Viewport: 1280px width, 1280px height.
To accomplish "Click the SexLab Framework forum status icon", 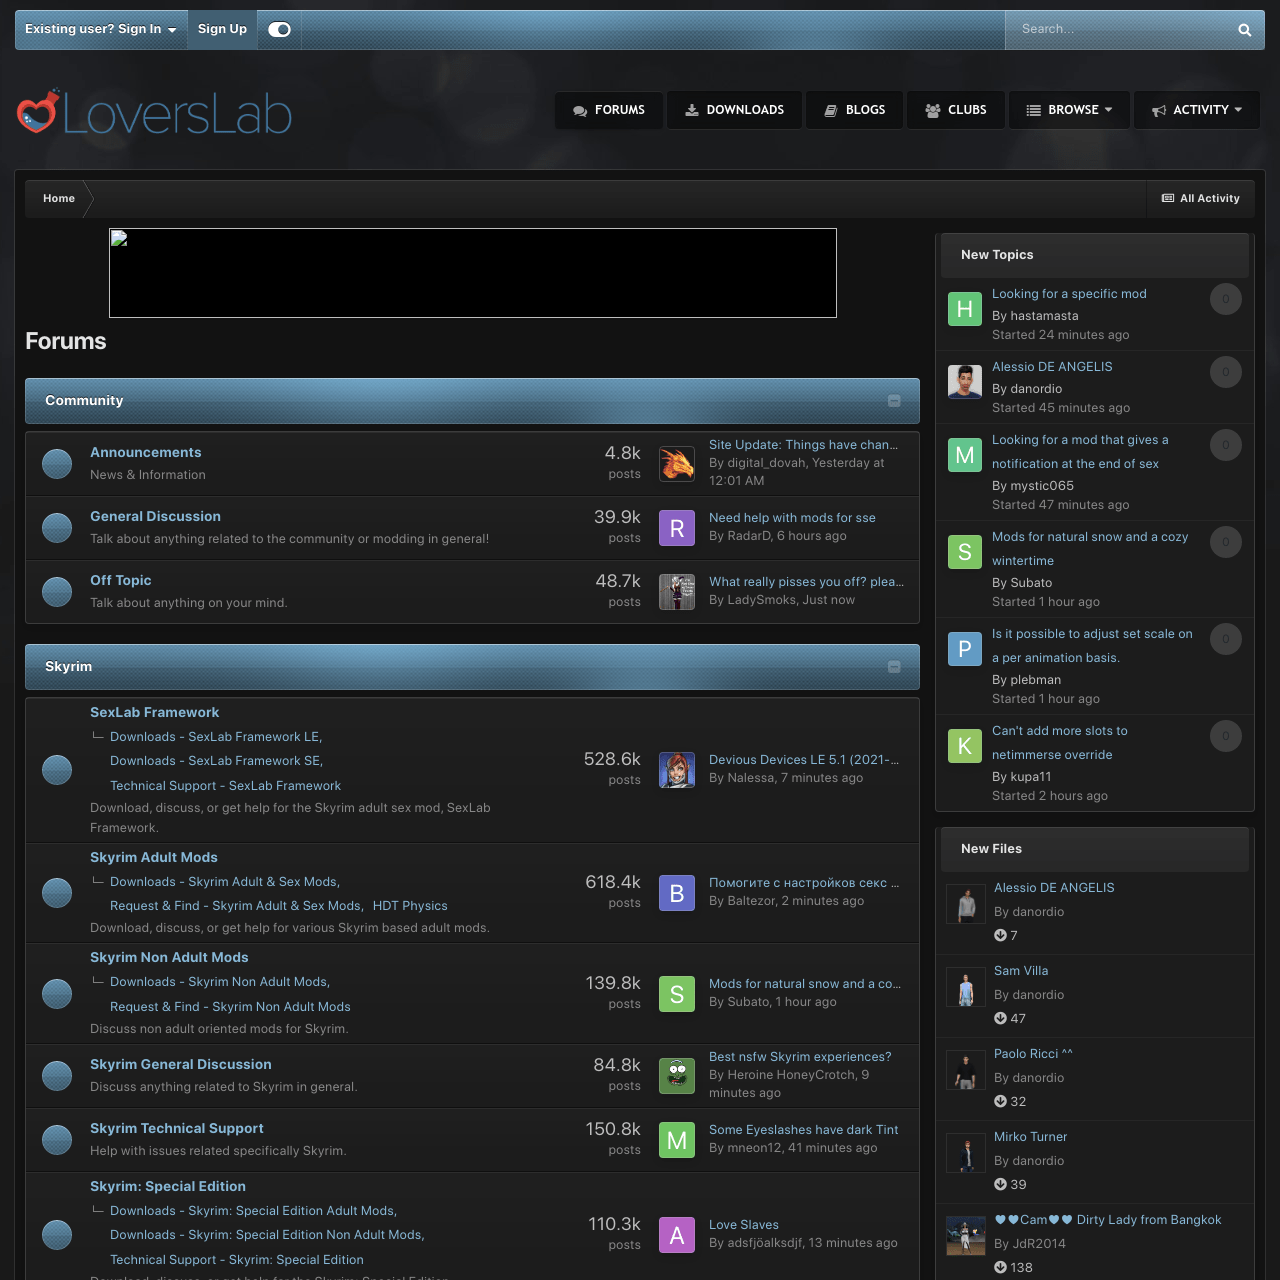I will (x=57, y=770).
